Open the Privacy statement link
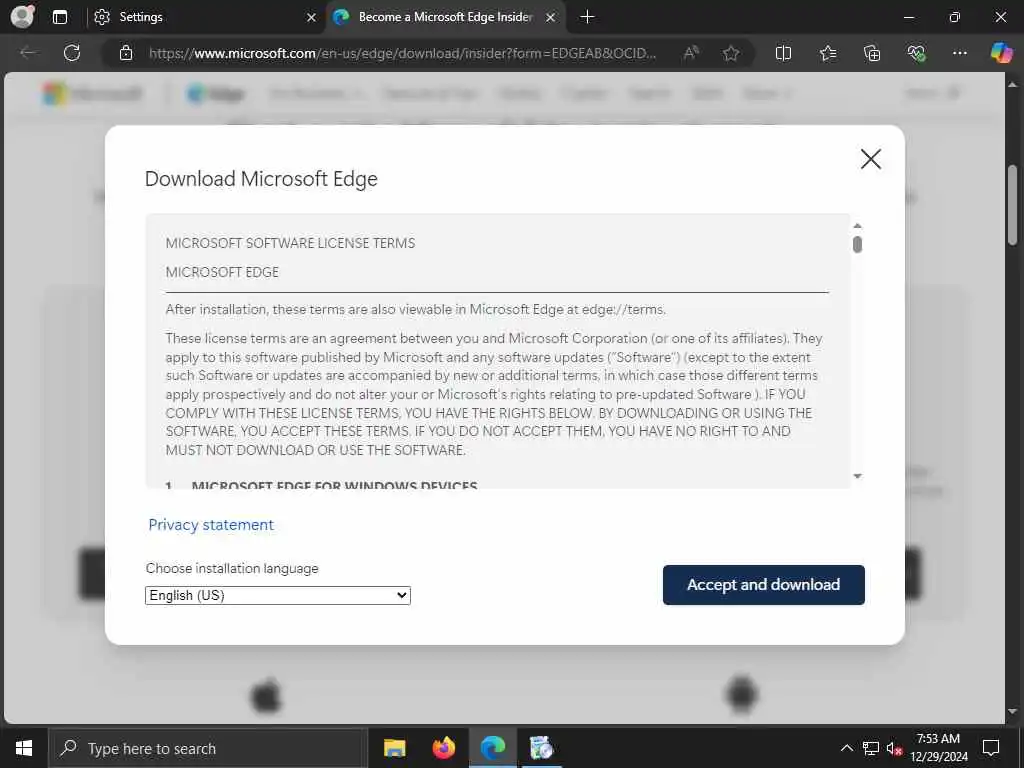Screen dimensions: 1024x768 (x=211, y=524)
